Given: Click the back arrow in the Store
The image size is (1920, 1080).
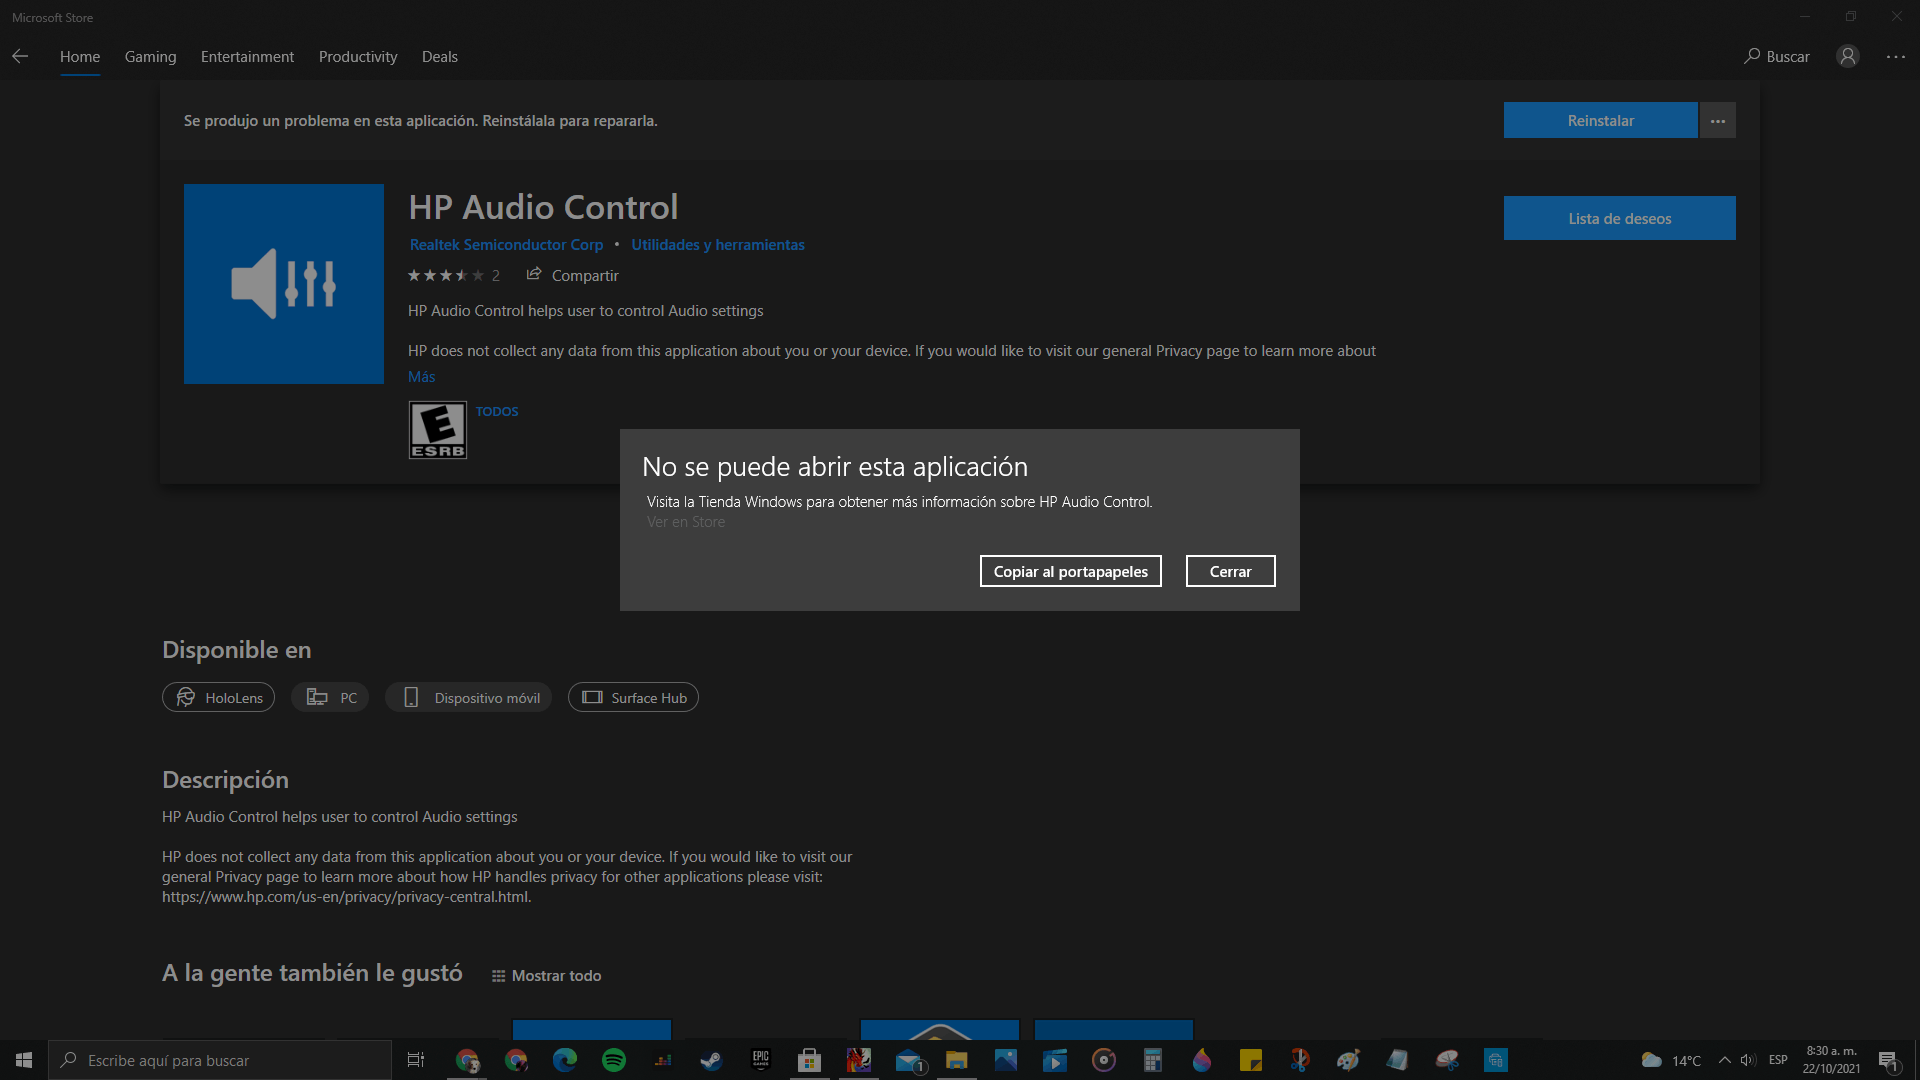Looking at the screenshot, I should [20, 57].
